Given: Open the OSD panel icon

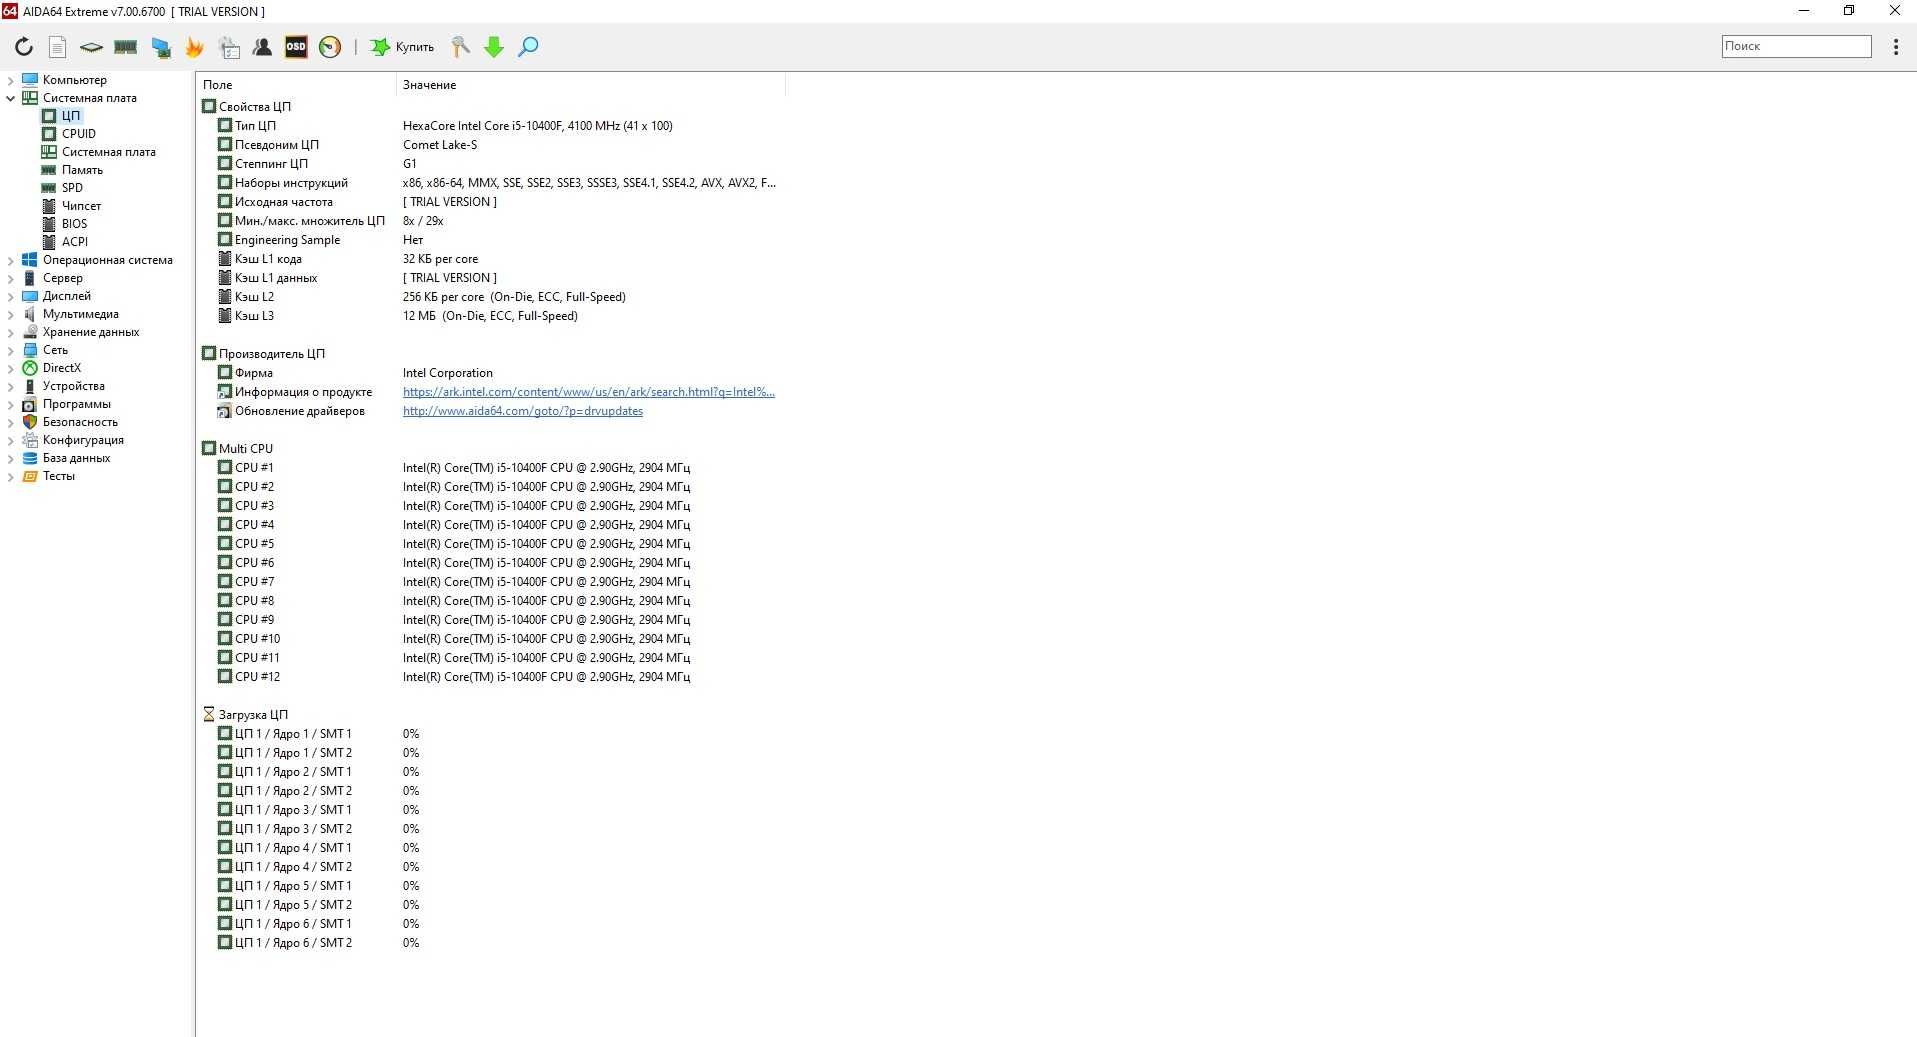Looking at the screenshot, I should [296, 47].
